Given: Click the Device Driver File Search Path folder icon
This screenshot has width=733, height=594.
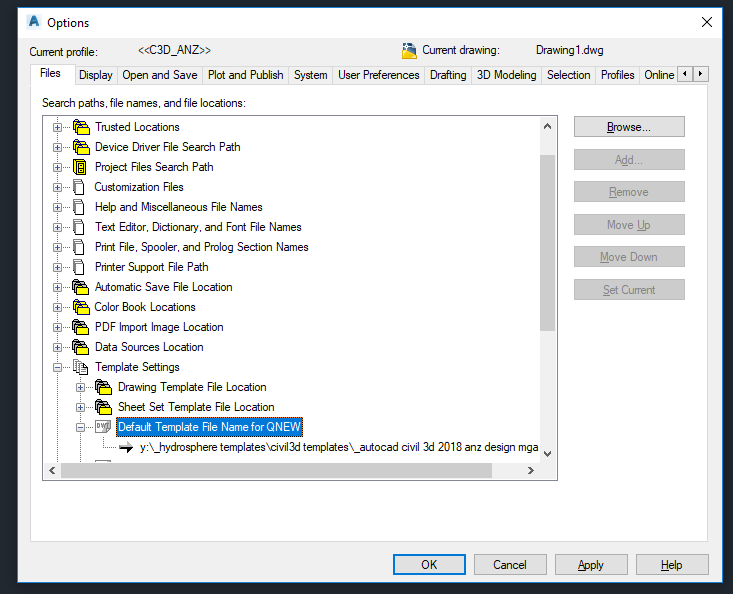Looking at the screenshot, I should 81,147.
